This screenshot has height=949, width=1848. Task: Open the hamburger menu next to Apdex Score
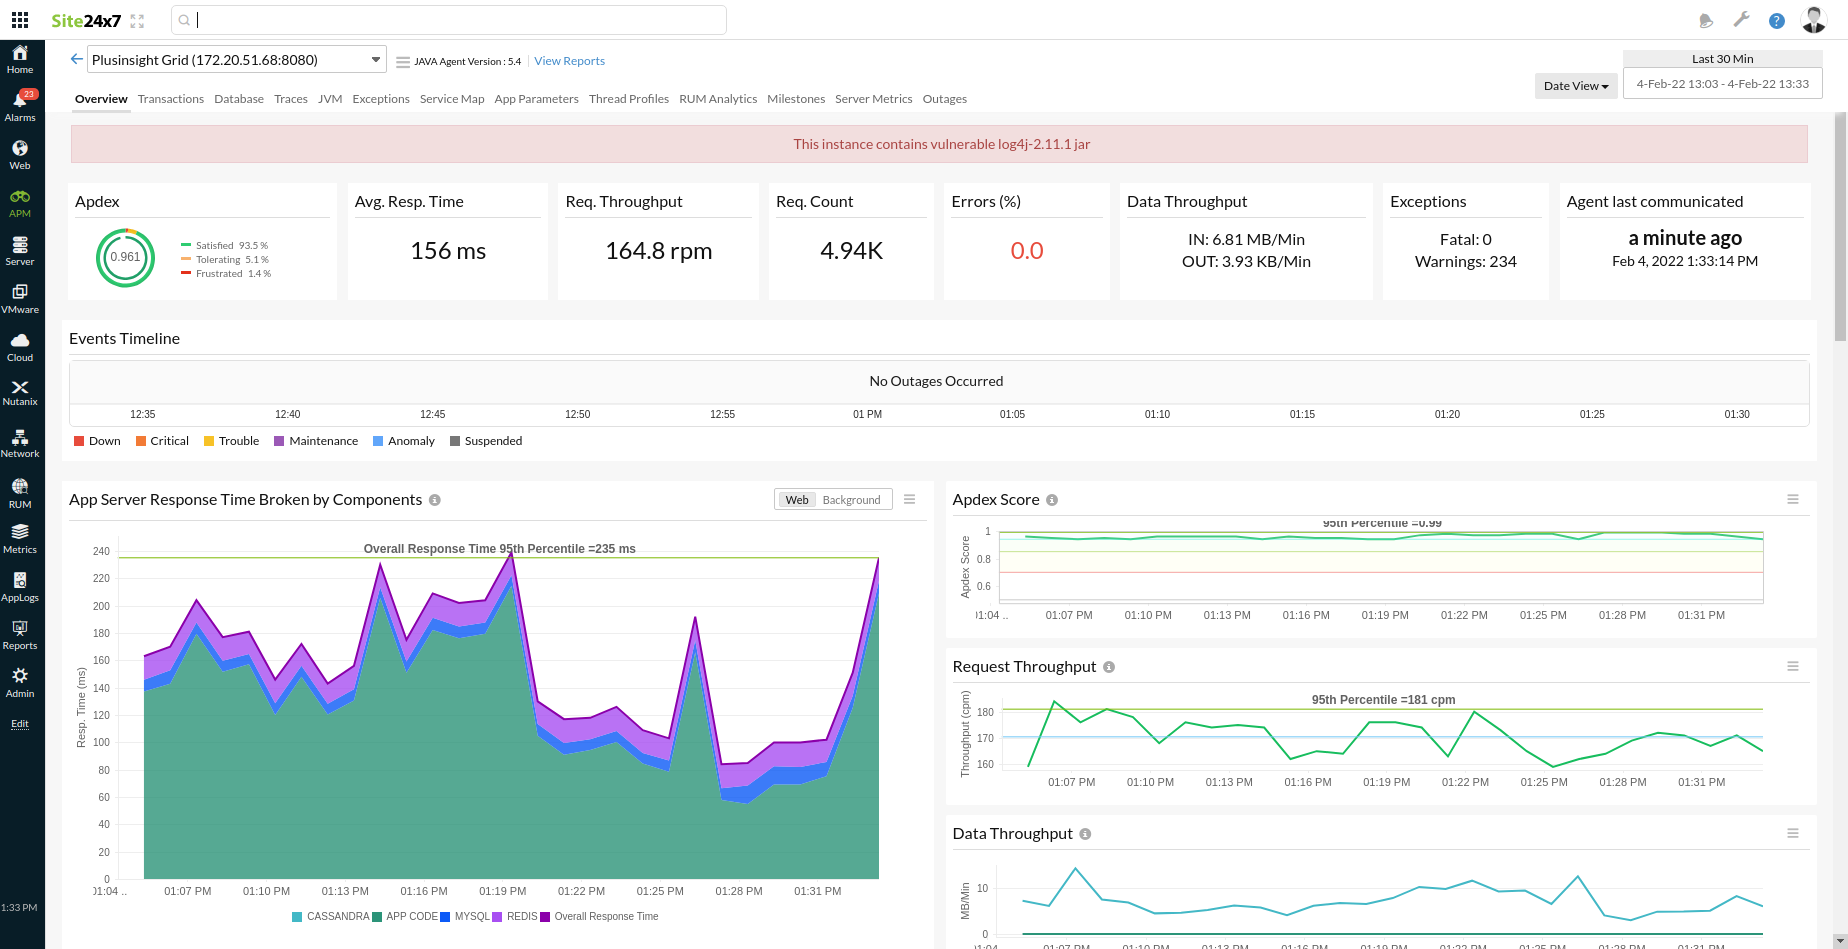click(x=1794, y=499)
